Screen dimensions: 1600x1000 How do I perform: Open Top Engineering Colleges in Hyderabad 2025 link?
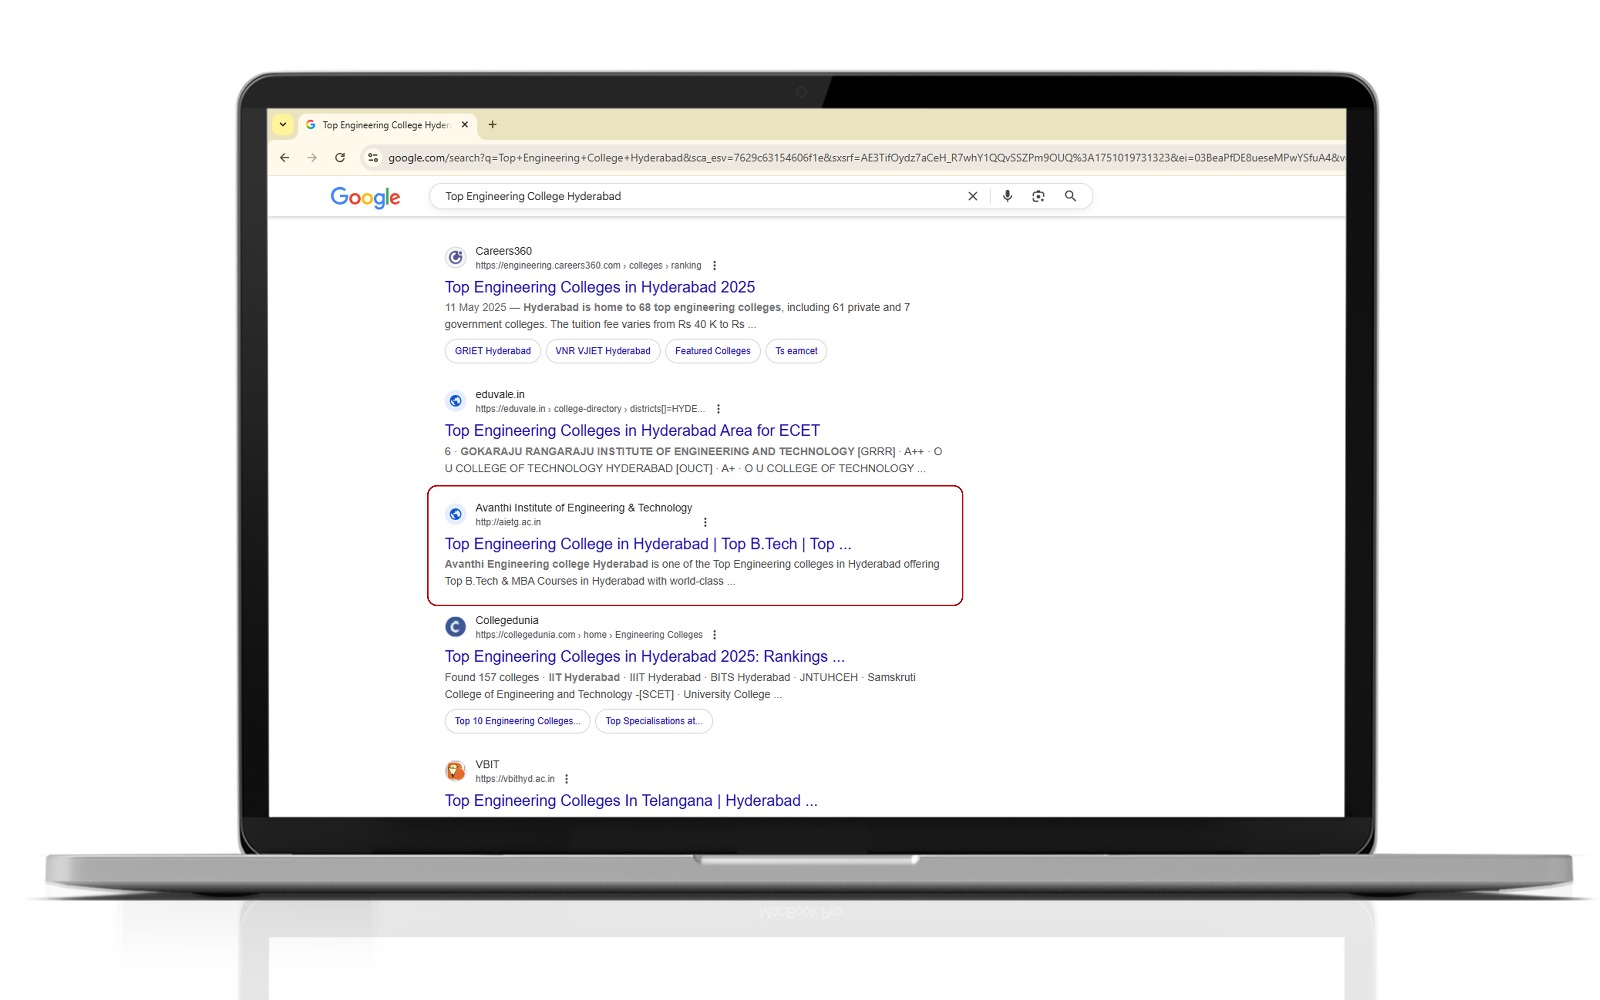coord(599,287)
